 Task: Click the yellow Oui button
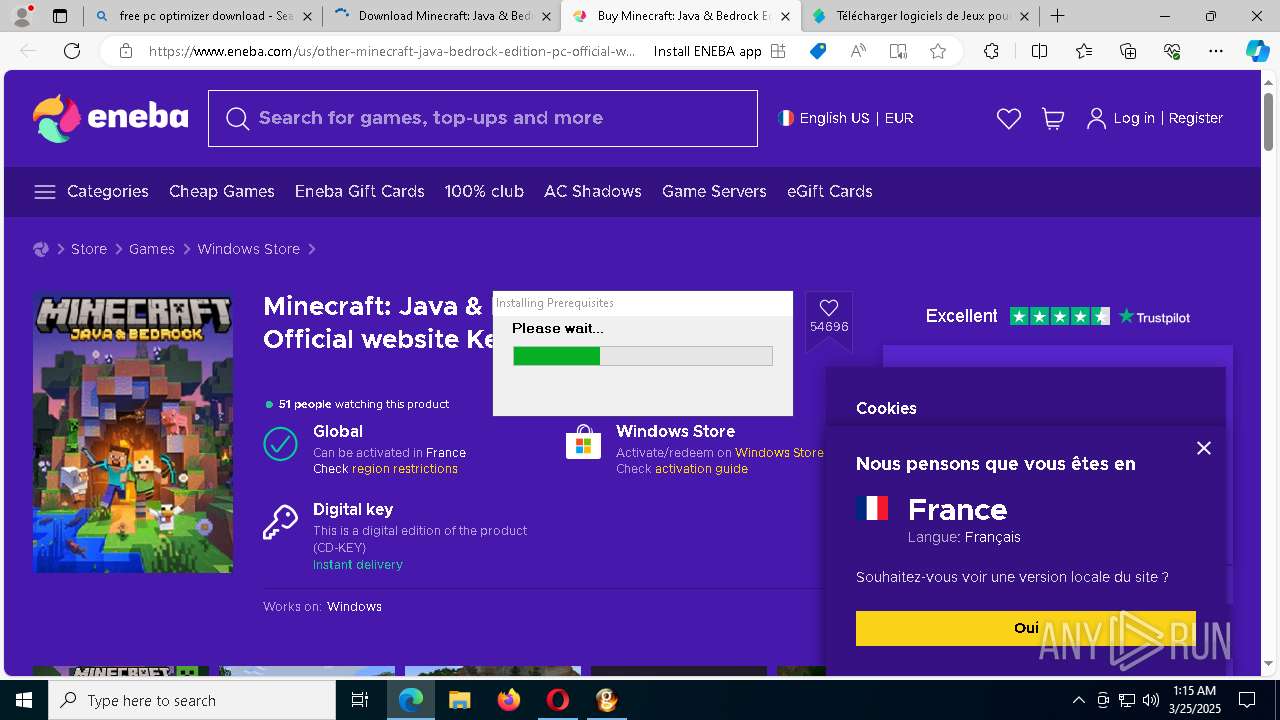[x=1026, y=628]
